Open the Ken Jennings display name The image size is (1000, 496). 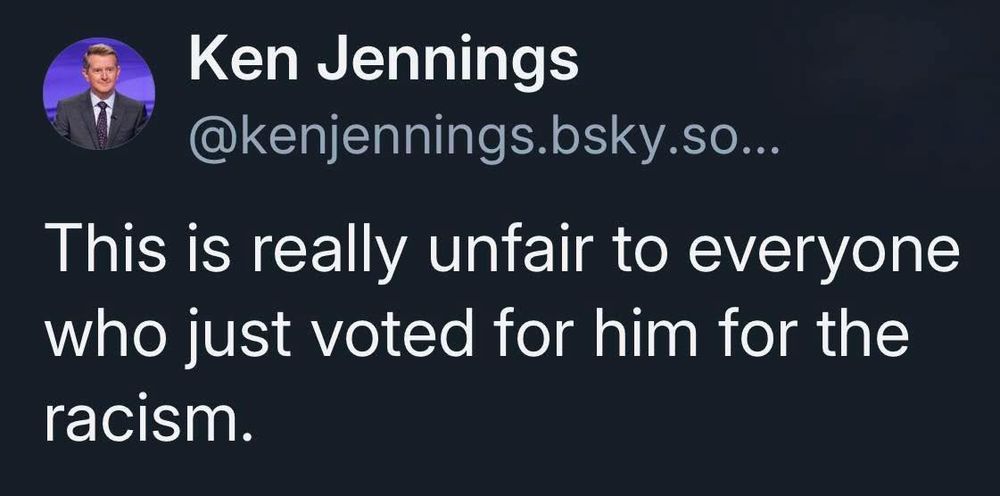click(x=382, y=61)
